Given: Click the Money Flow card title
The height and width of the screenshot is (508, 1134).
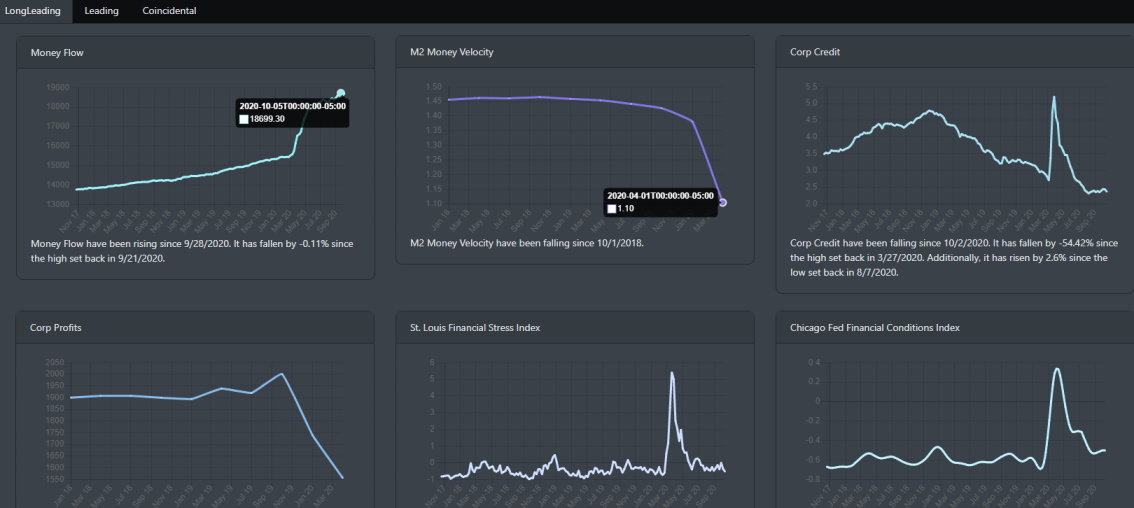Looking at the screenshot, I should coord(57,52).
